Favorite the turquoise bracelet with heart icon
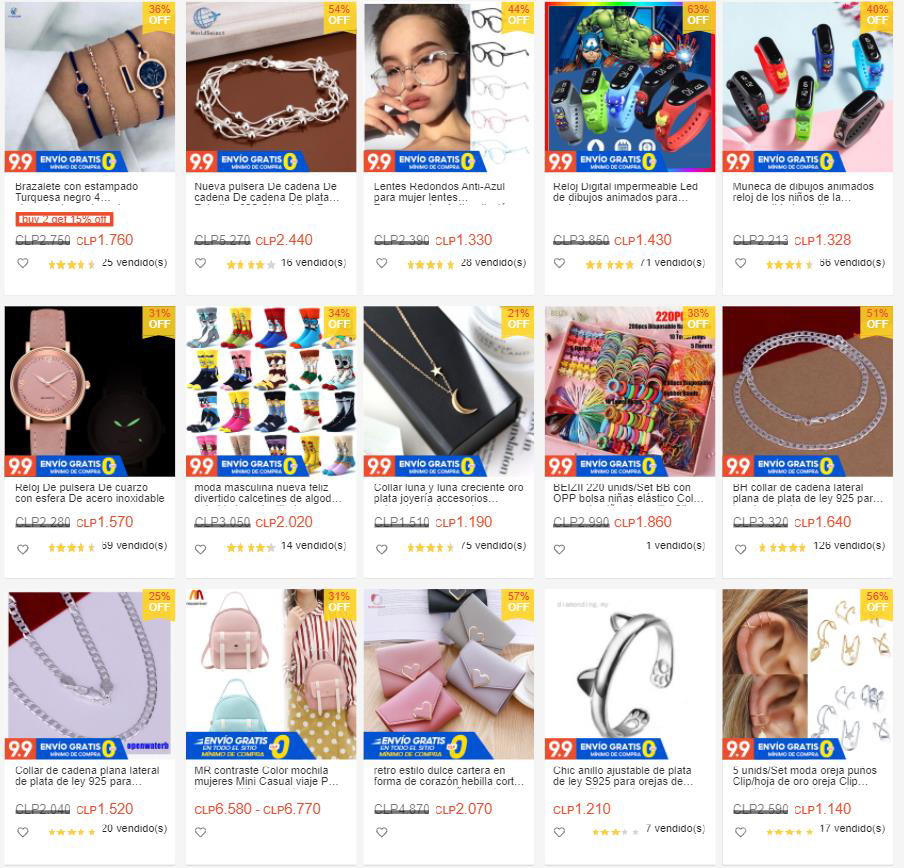The height and width of the screenshot is (868, 904). click(x=22, y=263)
